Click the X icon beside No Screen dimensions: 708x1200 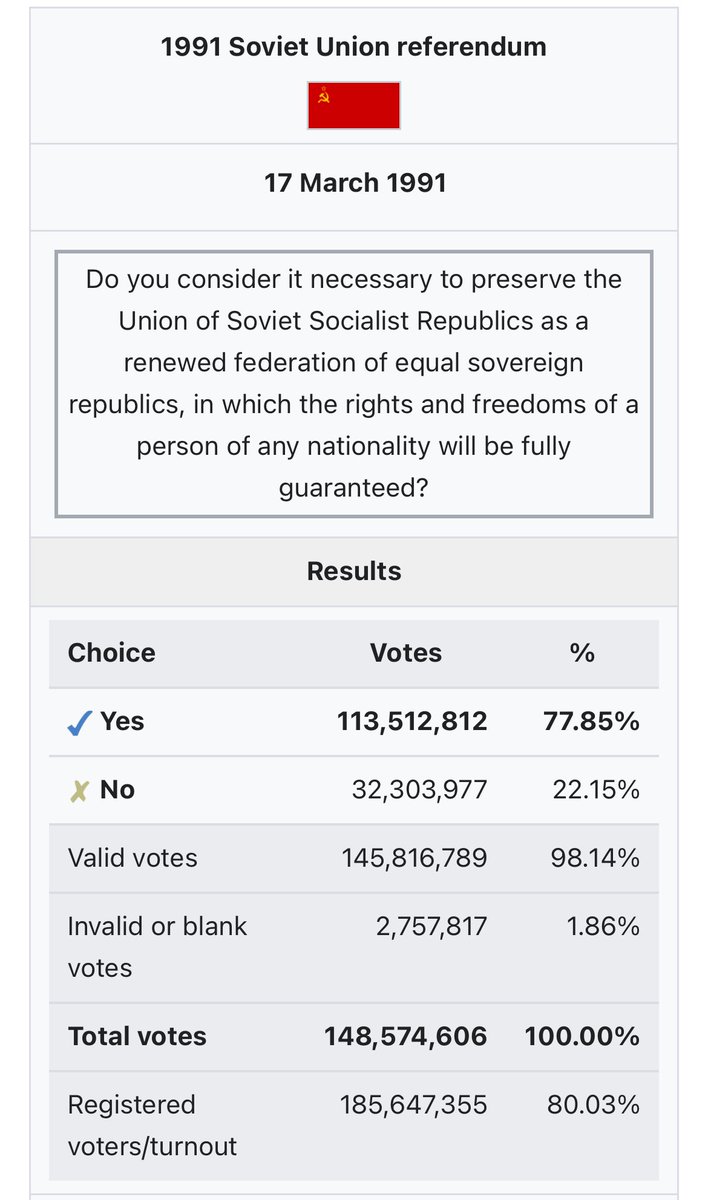(78, 790)
